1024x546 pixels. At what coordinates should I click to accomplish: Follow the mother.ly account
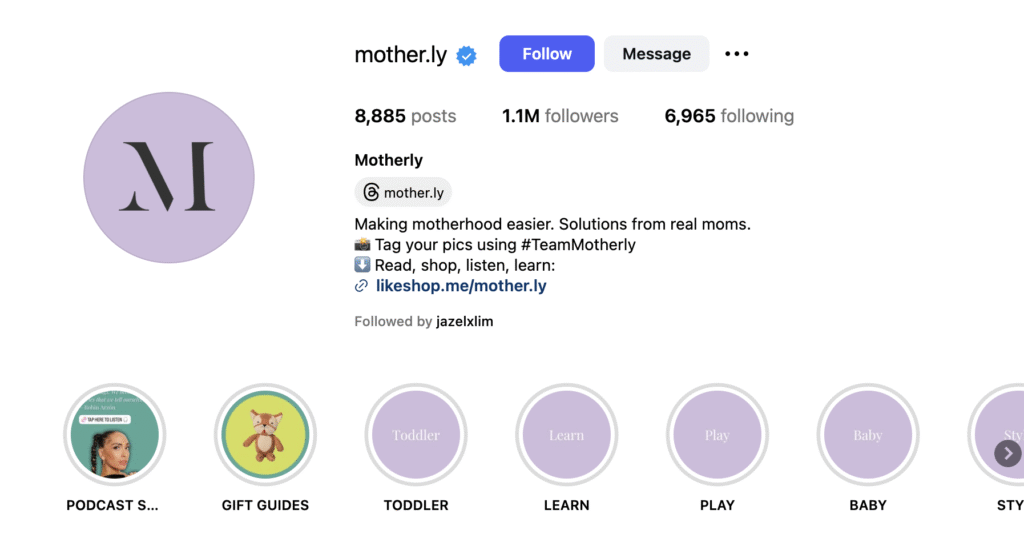pyautogui.click(x=547, y=54)
